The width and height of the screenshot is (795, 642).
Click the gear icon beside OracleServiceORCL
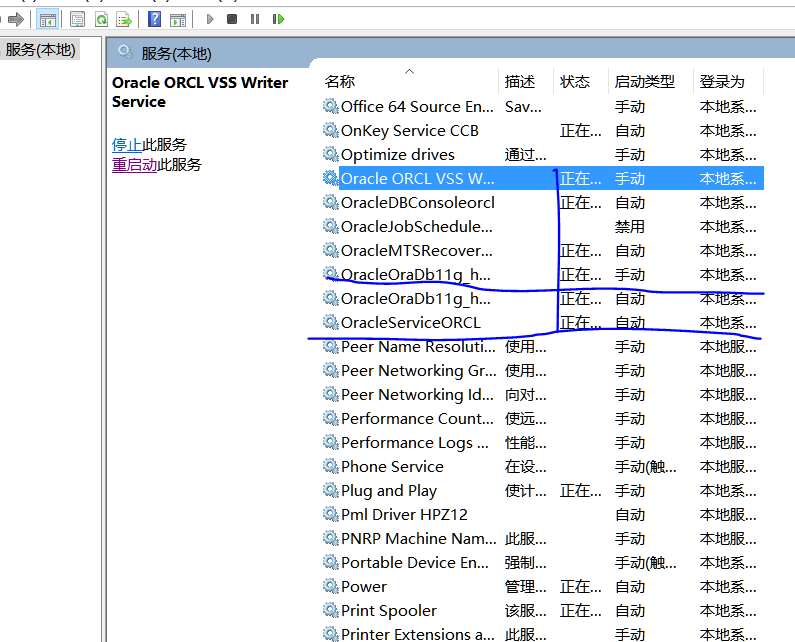coord(331,322)
